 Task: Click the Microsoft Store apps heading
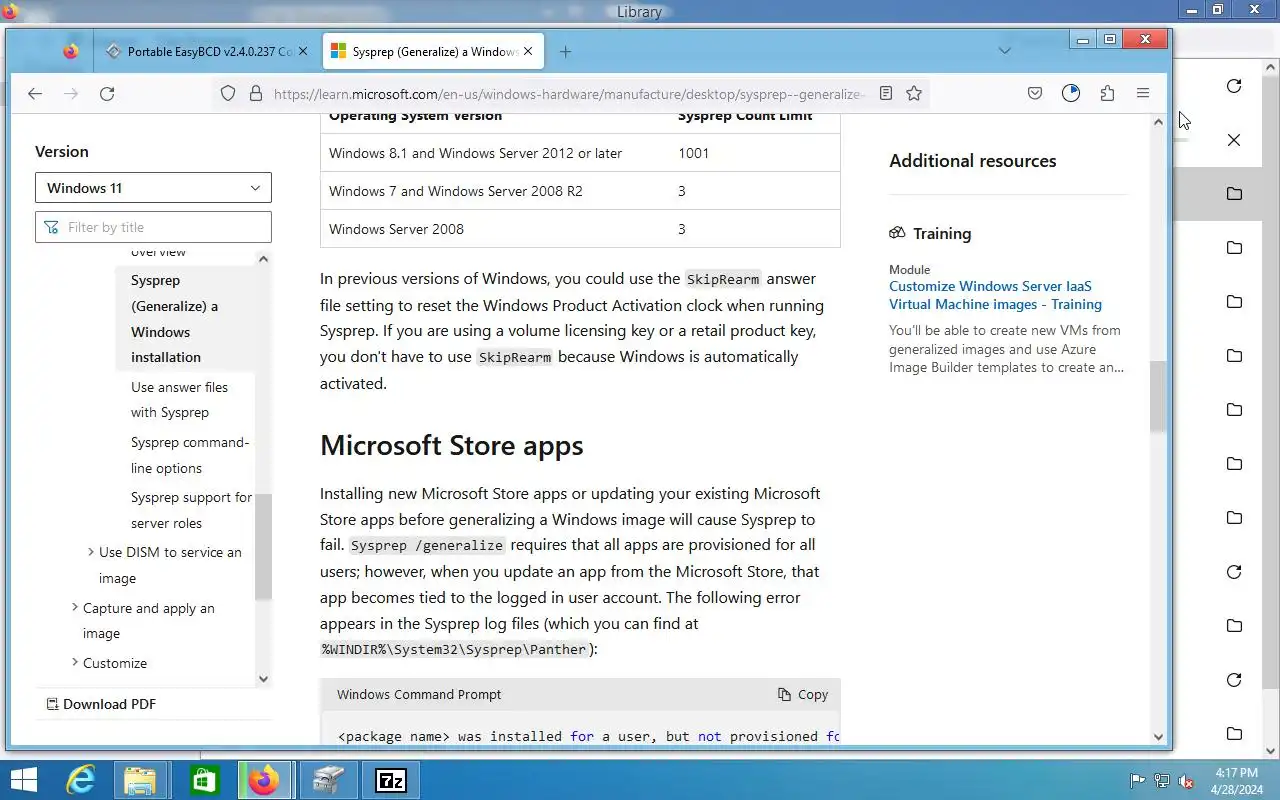pyautogui.click(x=451, y=446)
